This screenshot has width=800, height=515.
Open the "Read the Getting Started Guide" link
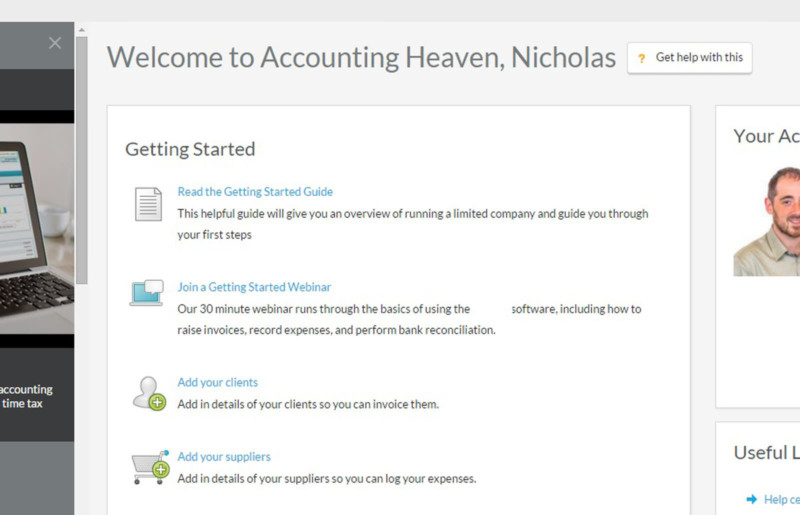255,192
